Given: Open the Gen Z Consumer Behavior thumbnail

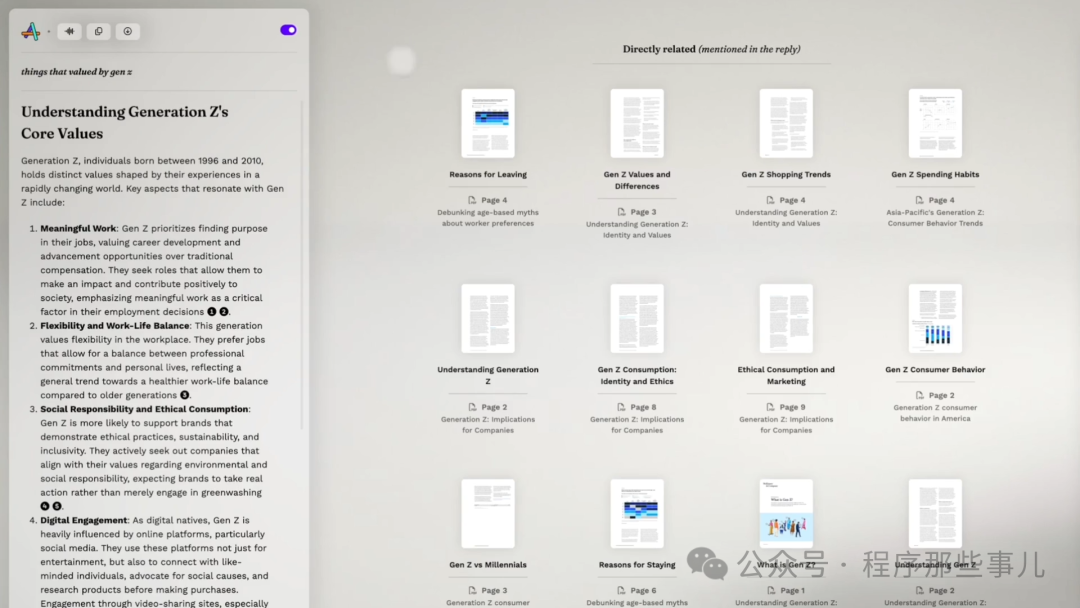Looking at the screenshot, I should click(935, 318).
